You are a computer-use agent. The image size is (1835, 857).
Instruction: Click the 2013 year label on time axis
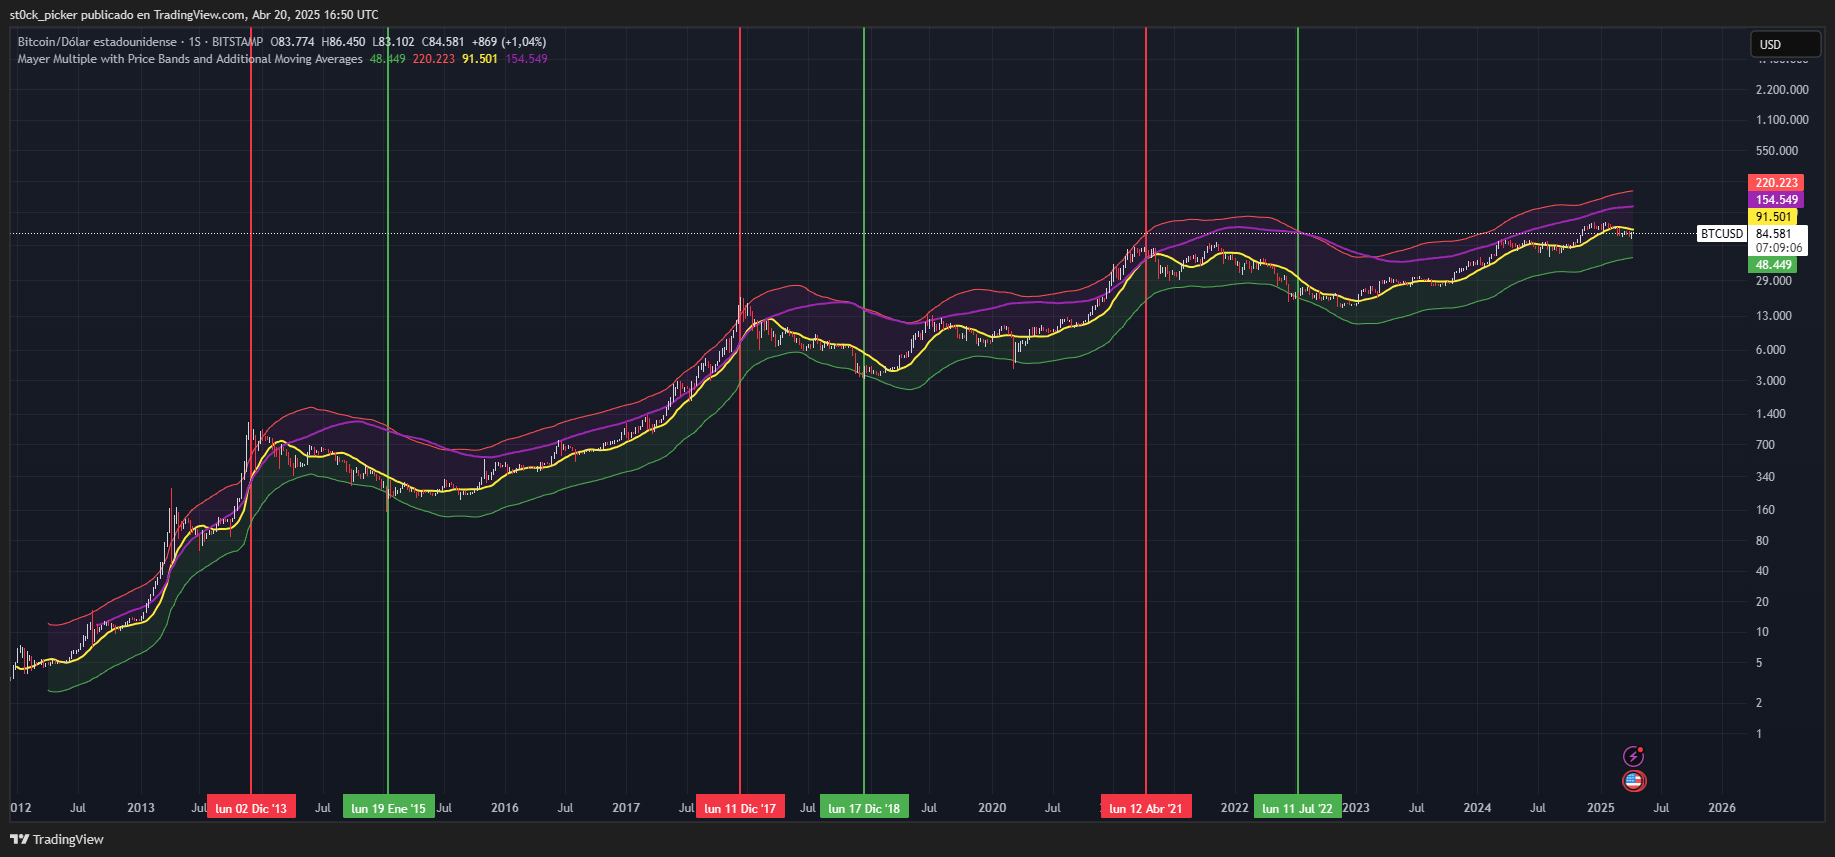point(141,808)
